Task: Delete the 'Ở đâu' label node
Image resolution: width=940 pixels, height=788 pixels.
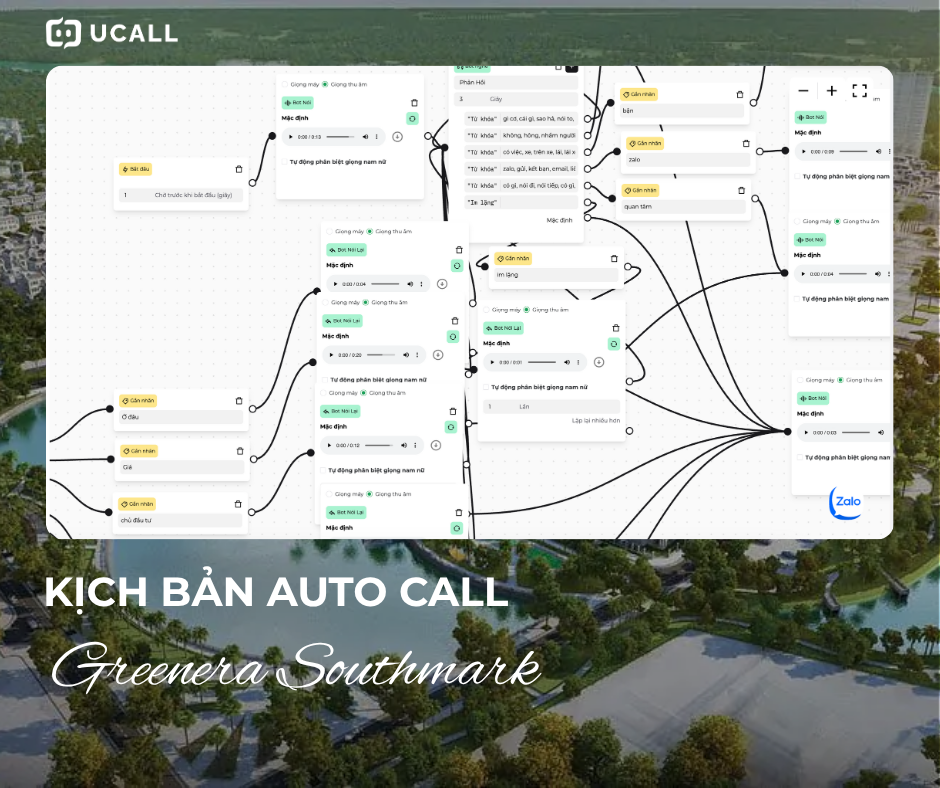Action: tap(238, 400)
